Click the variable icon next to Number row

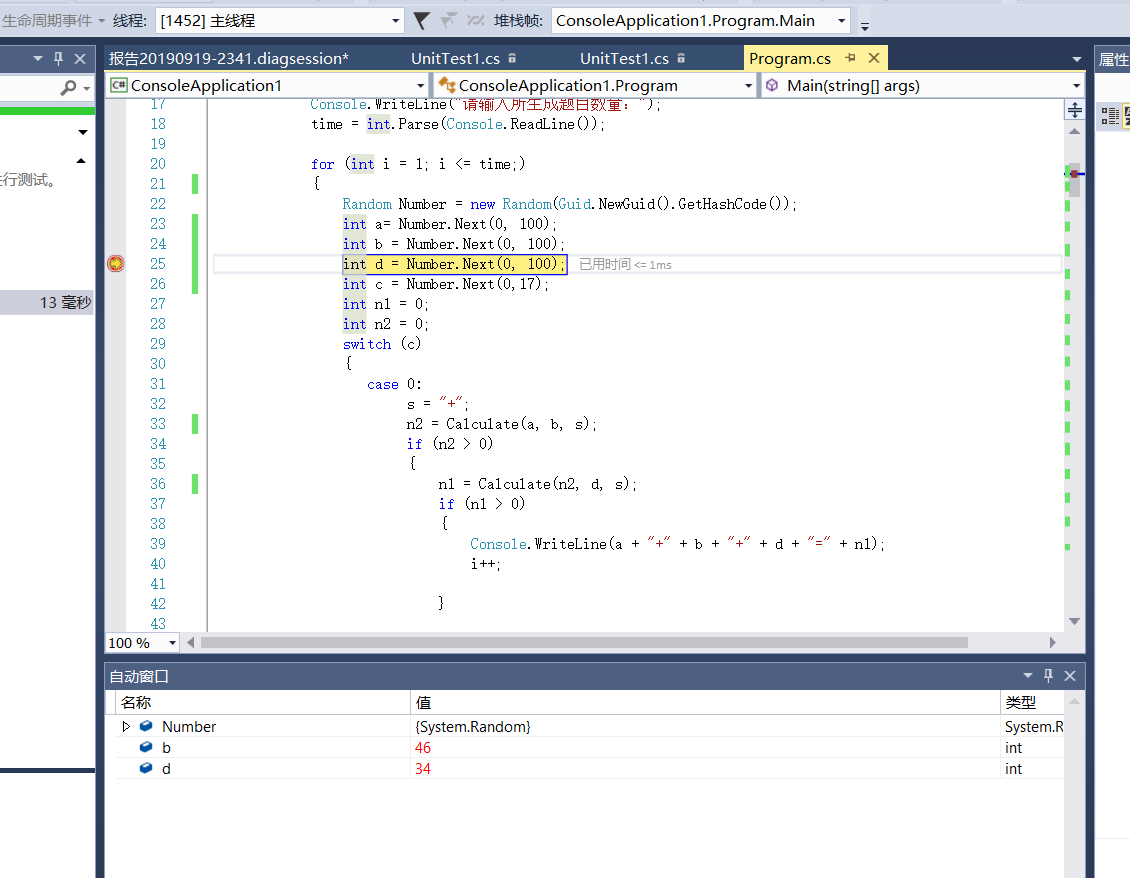tap(146, 727)
